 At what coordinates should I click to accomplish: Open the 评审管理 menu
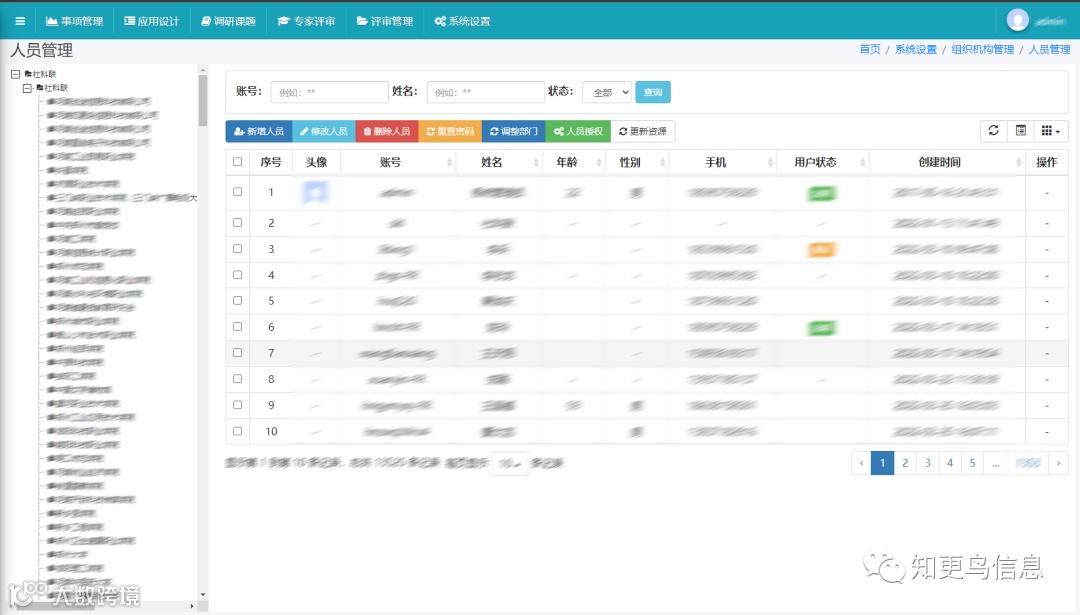point(384,21)
